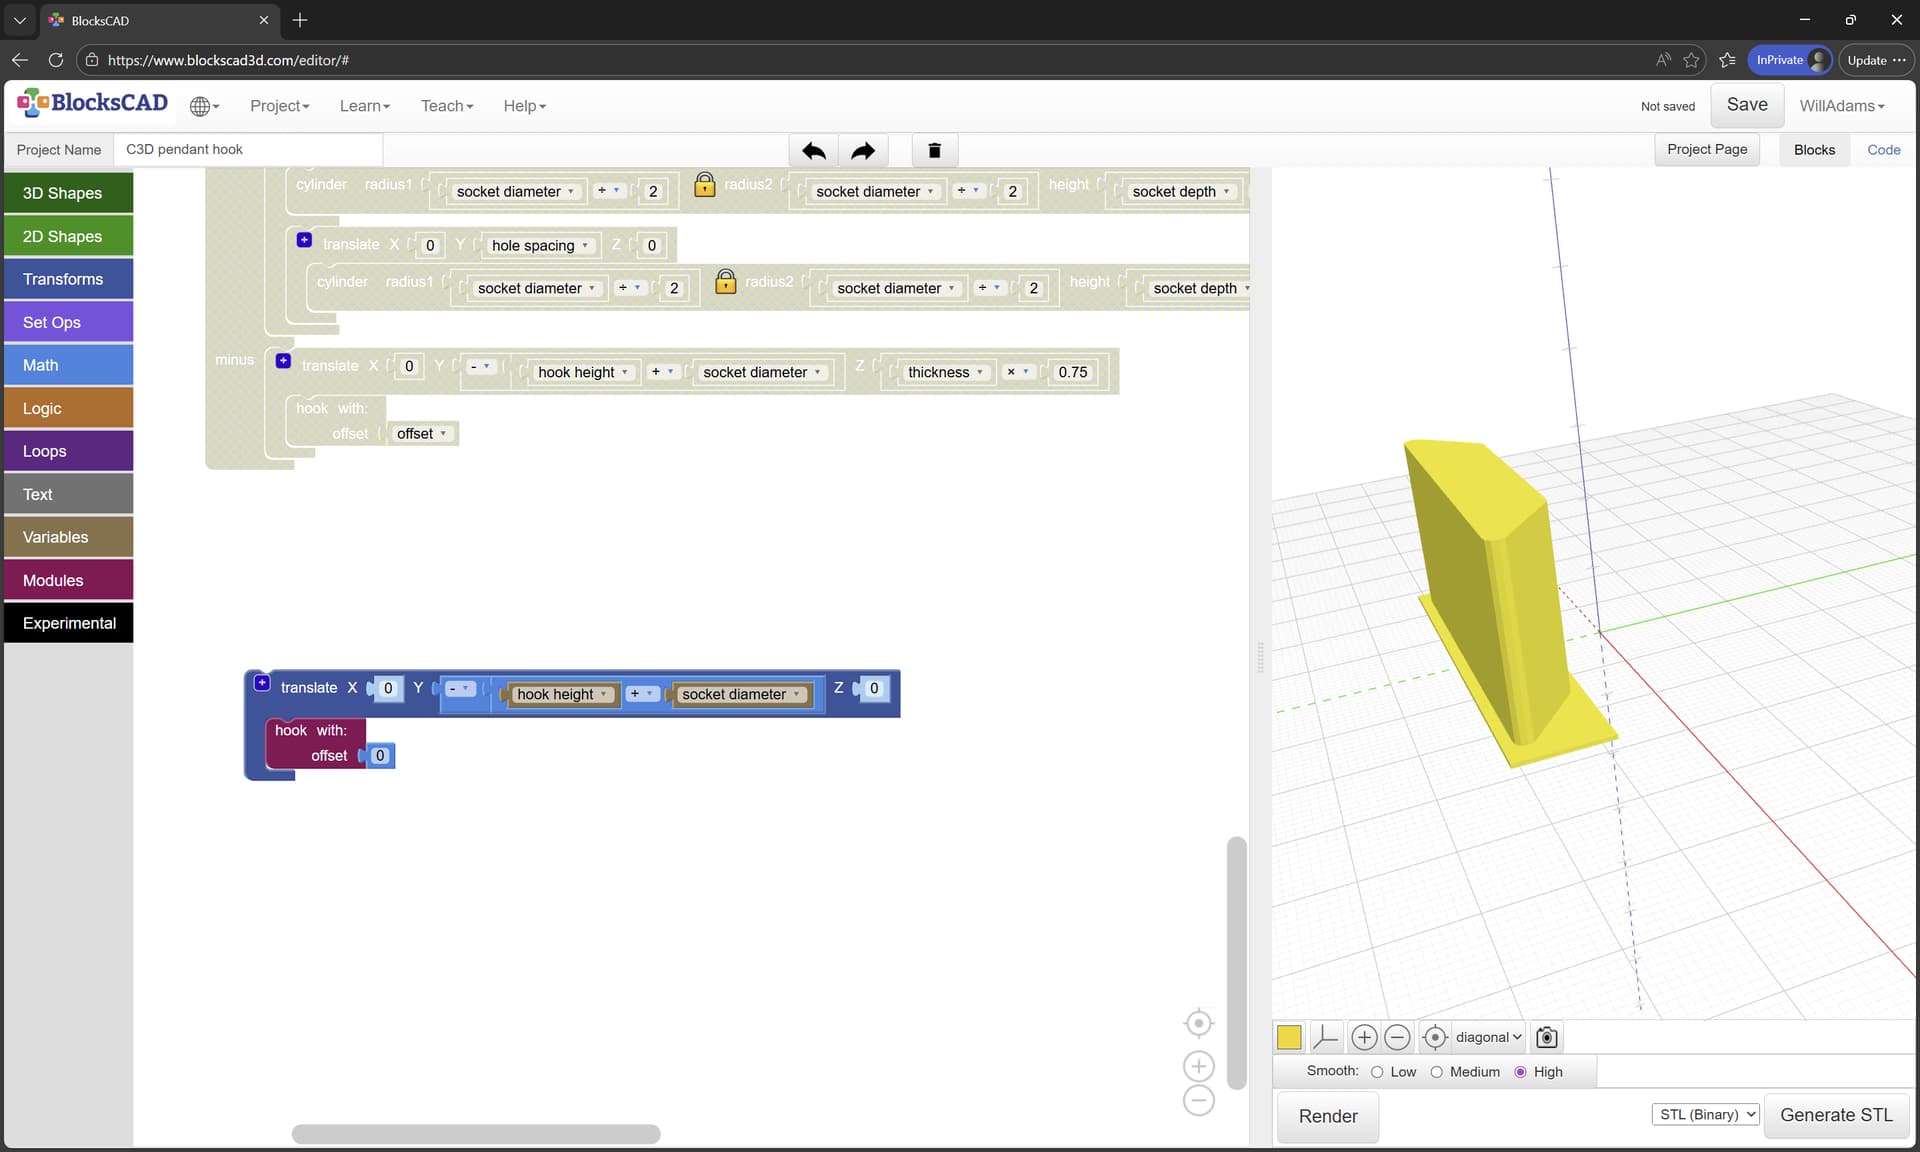Select Medium smoothing option
Image resolution: width=1920 pixels, height=1152 pixels.
click(1436, 1072)
